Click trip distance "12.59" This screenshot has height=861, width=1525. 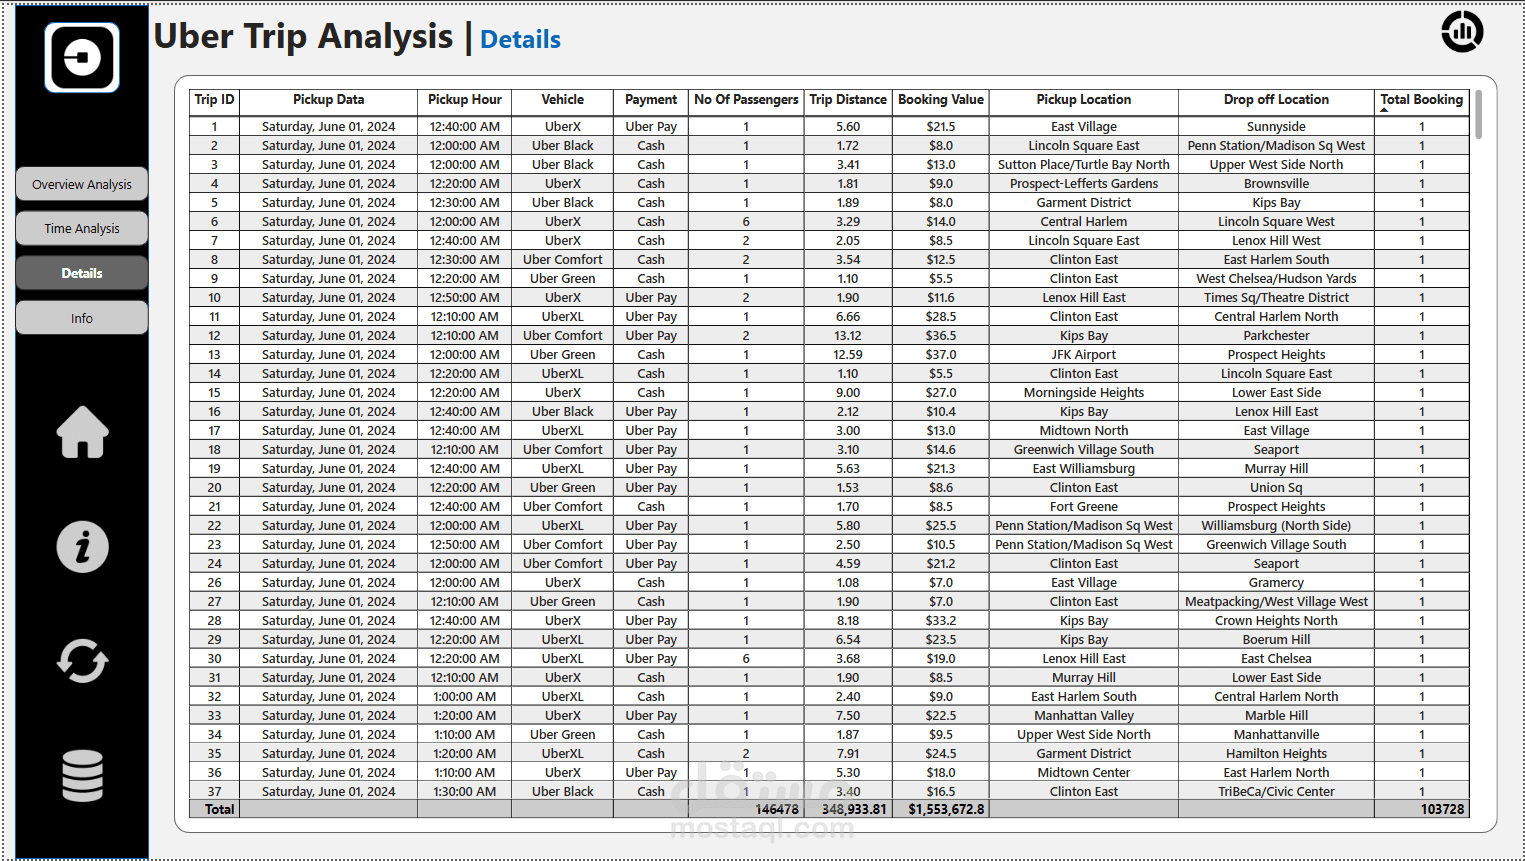point(848,355)
